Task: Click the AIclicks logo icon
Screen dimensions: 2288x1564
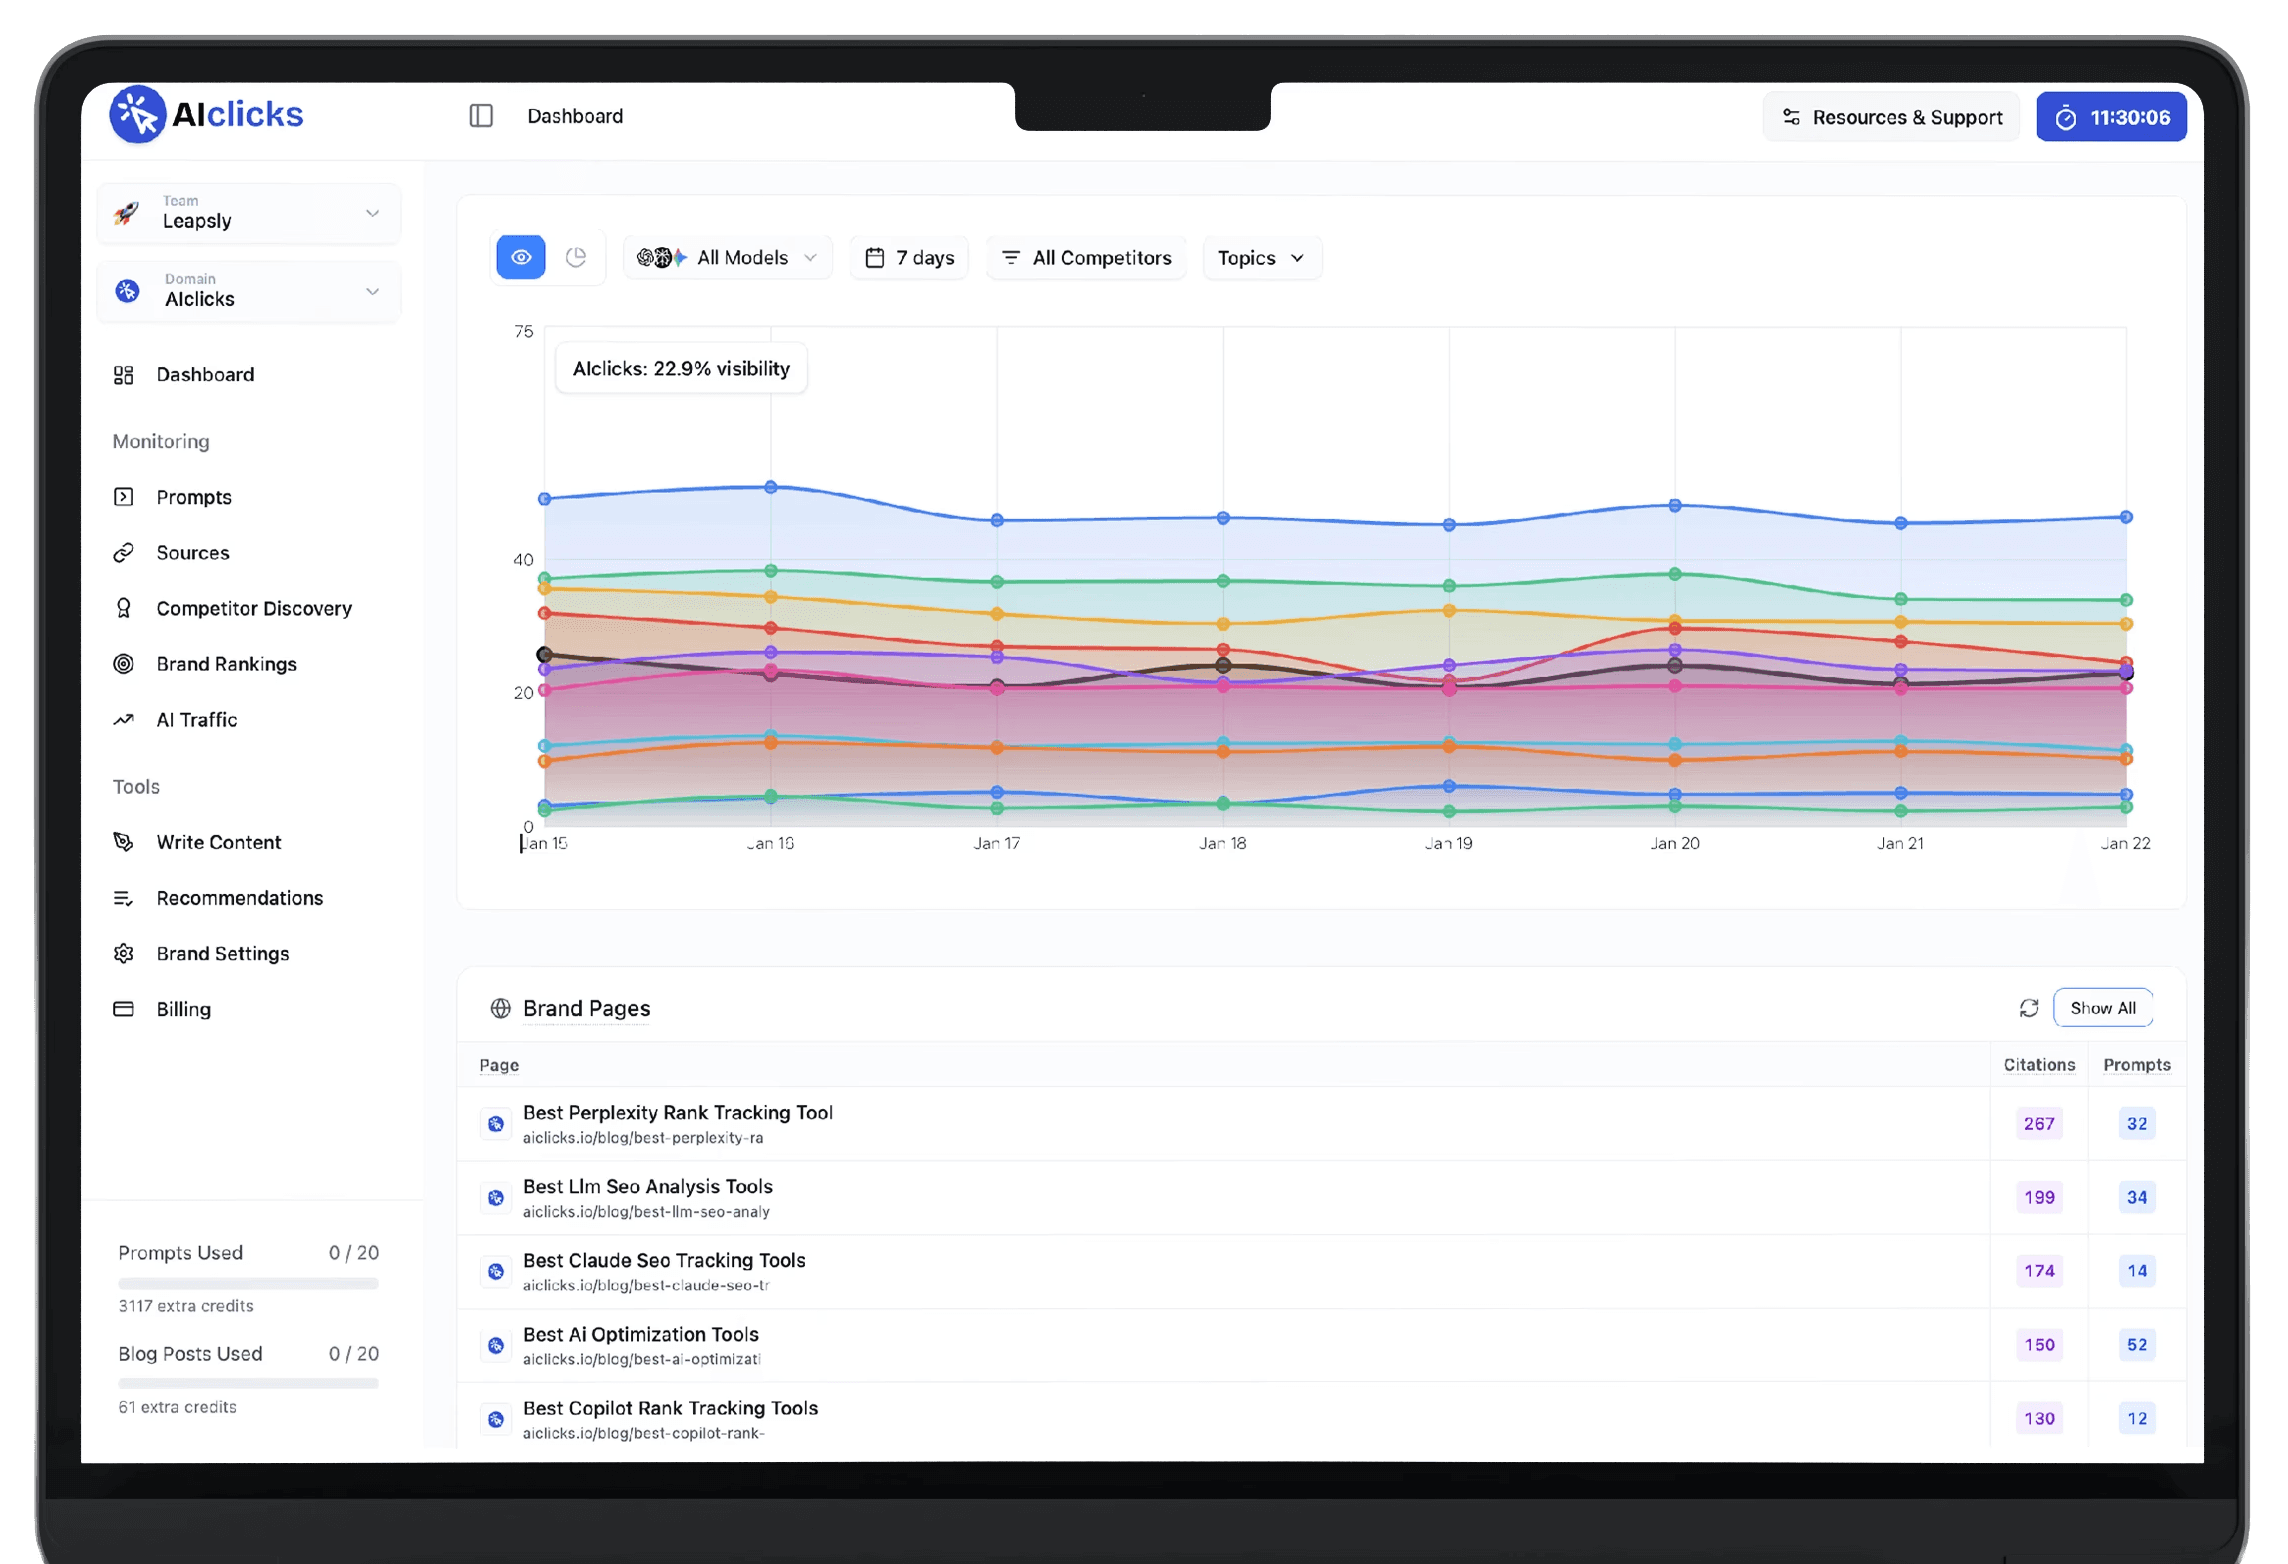Action: point(137,115)
